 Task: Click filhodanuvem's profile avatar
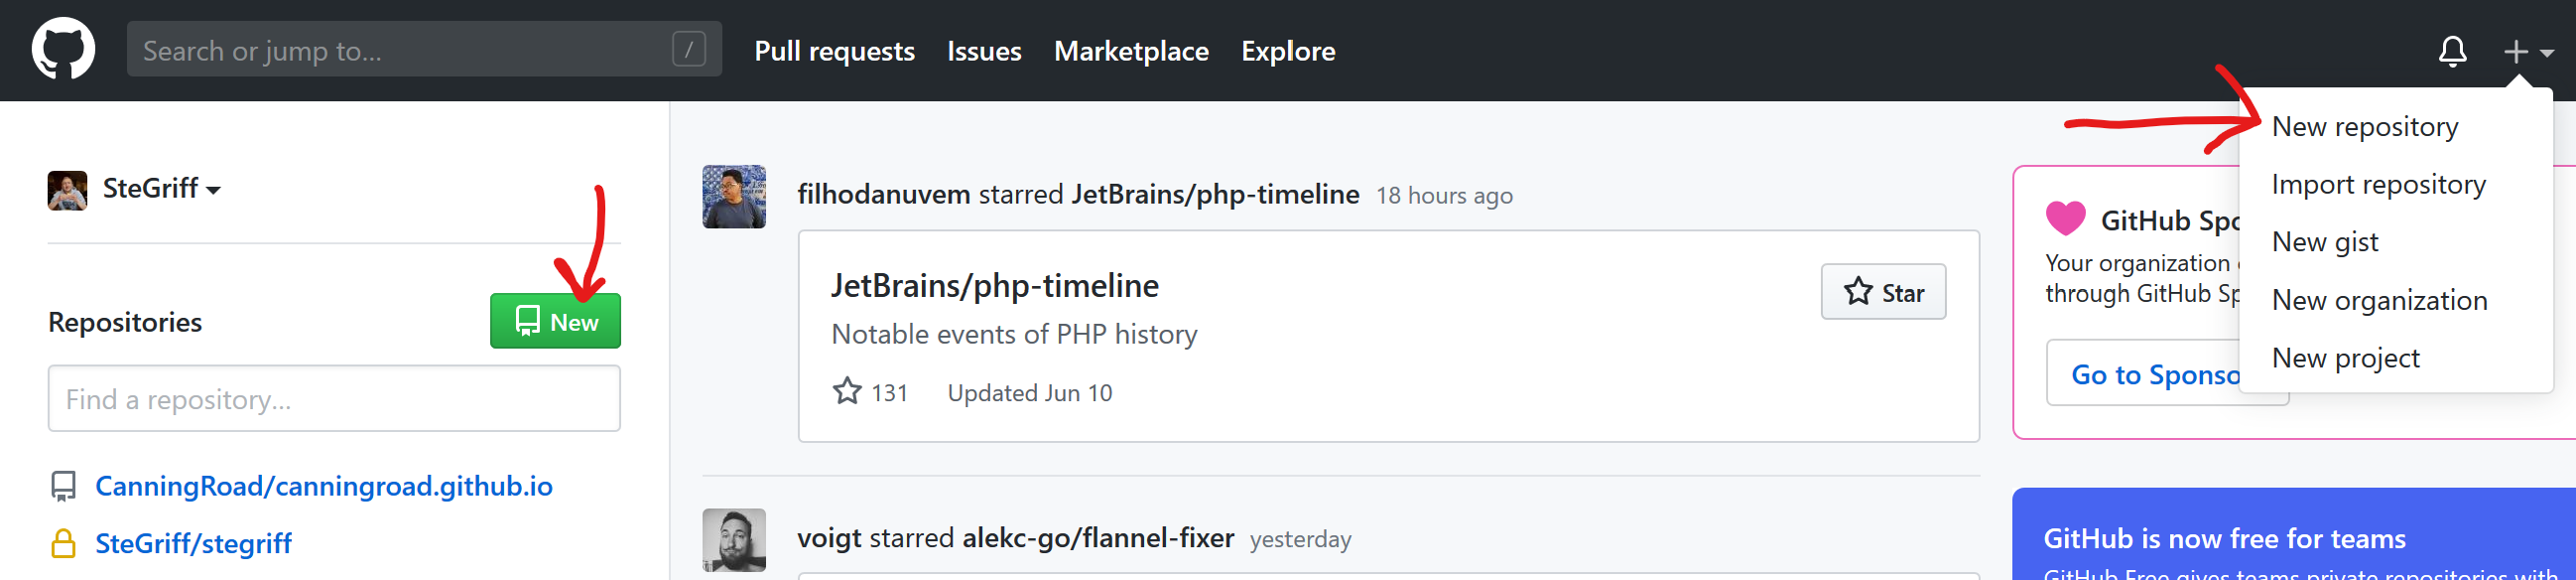pyautogui.click(x=734, y=196)
